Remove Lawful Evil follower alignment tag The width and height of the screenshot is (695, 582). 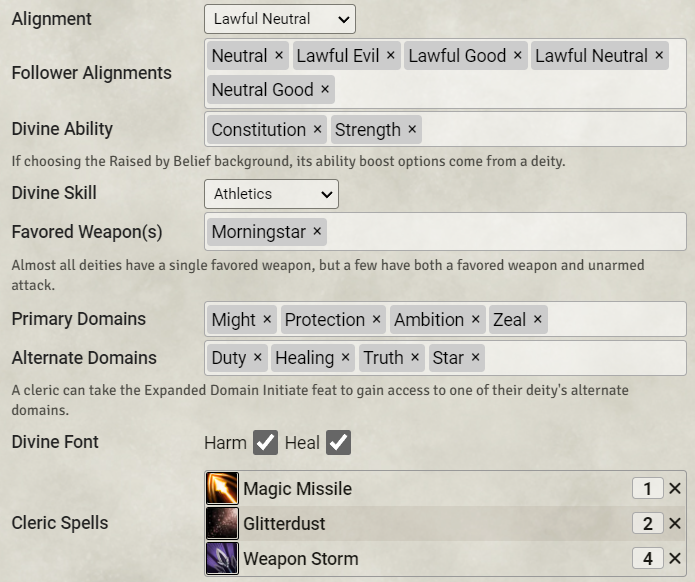pos(390,56)
